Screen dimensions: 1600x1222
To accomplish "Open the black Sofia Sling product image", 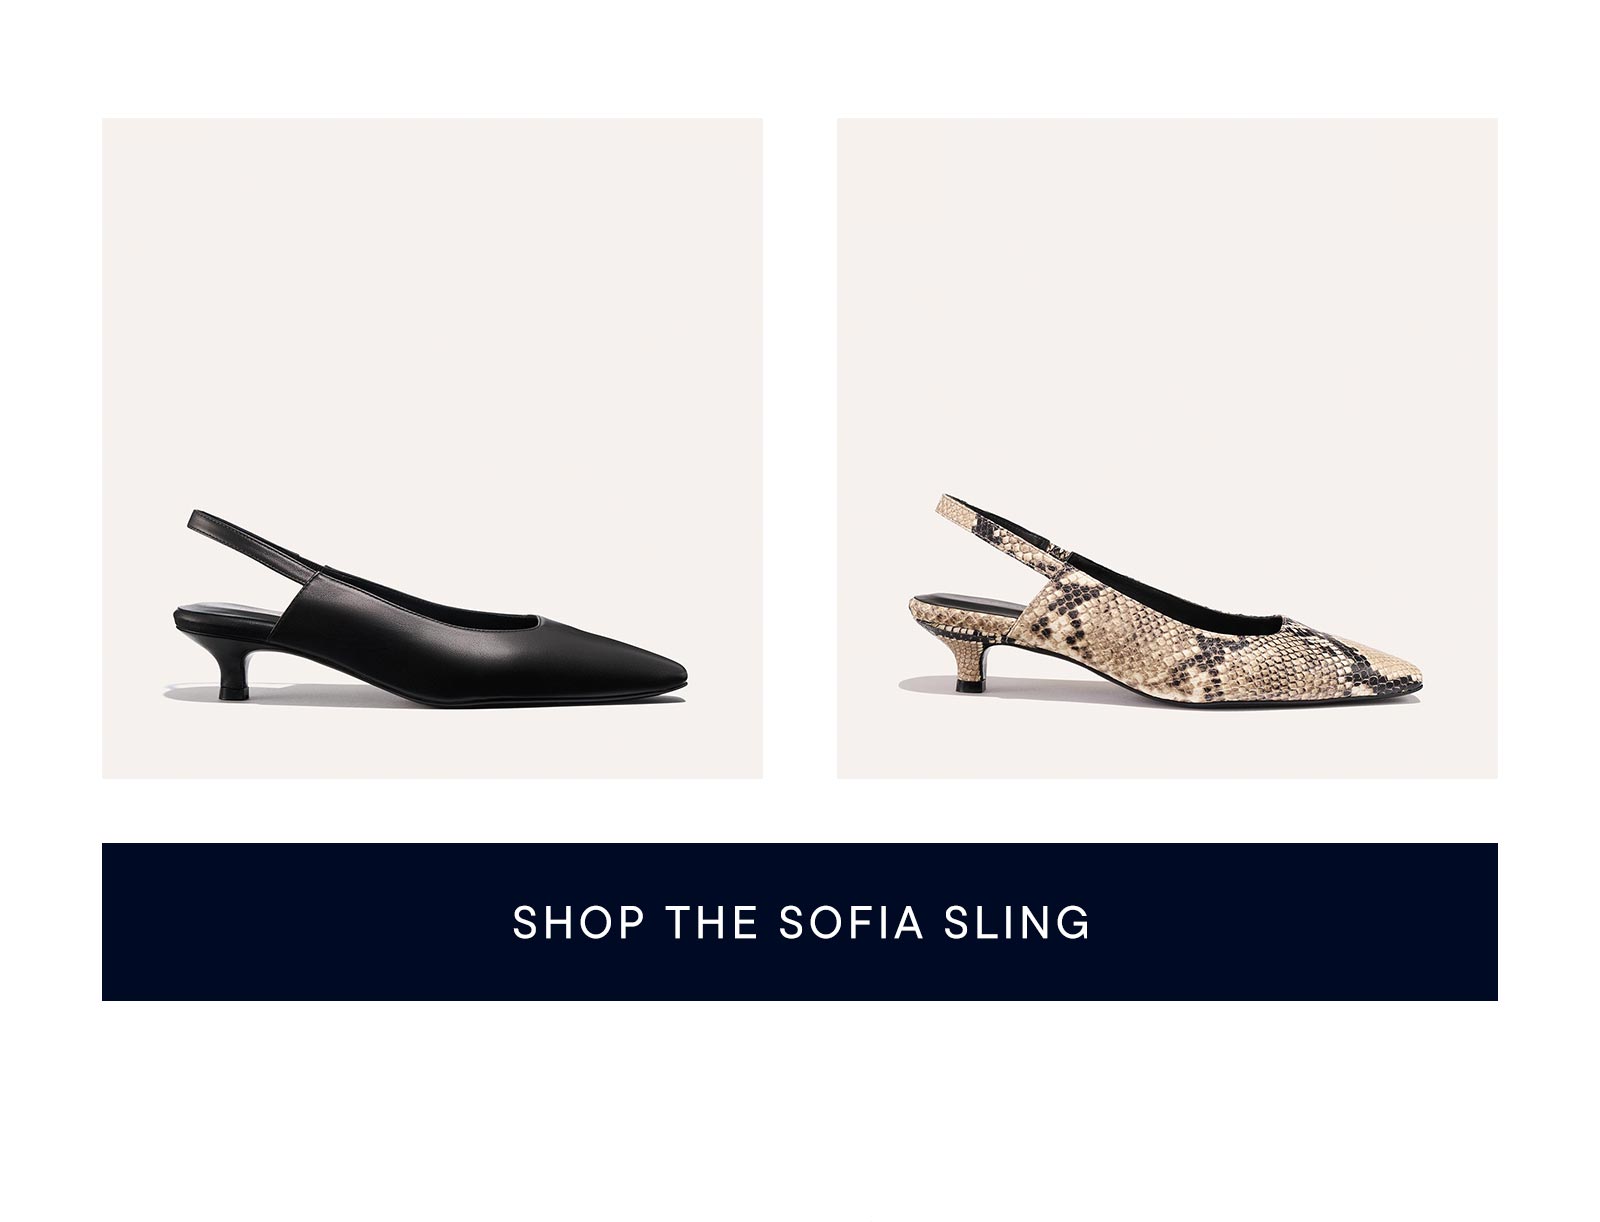I will [432, 448].
